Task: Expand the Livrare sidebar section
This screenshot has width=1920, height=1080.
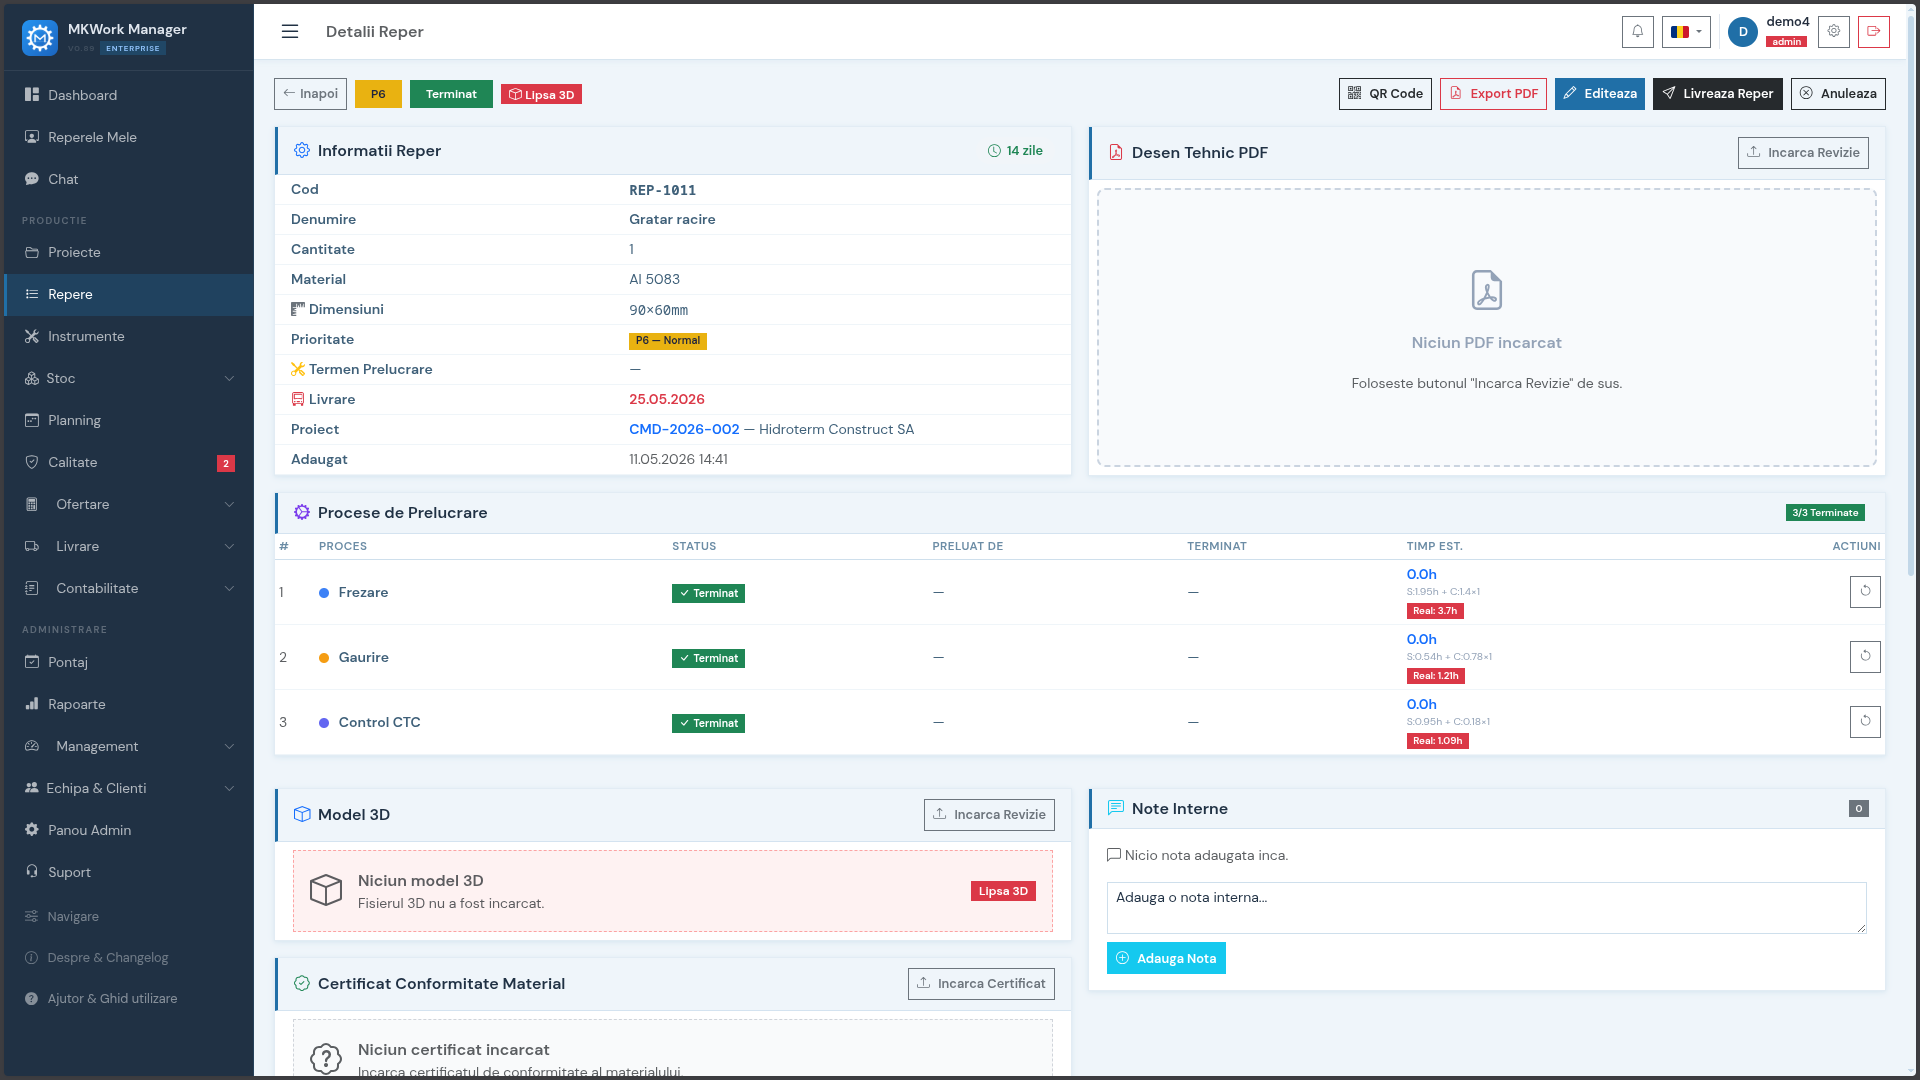Action: 129,546
